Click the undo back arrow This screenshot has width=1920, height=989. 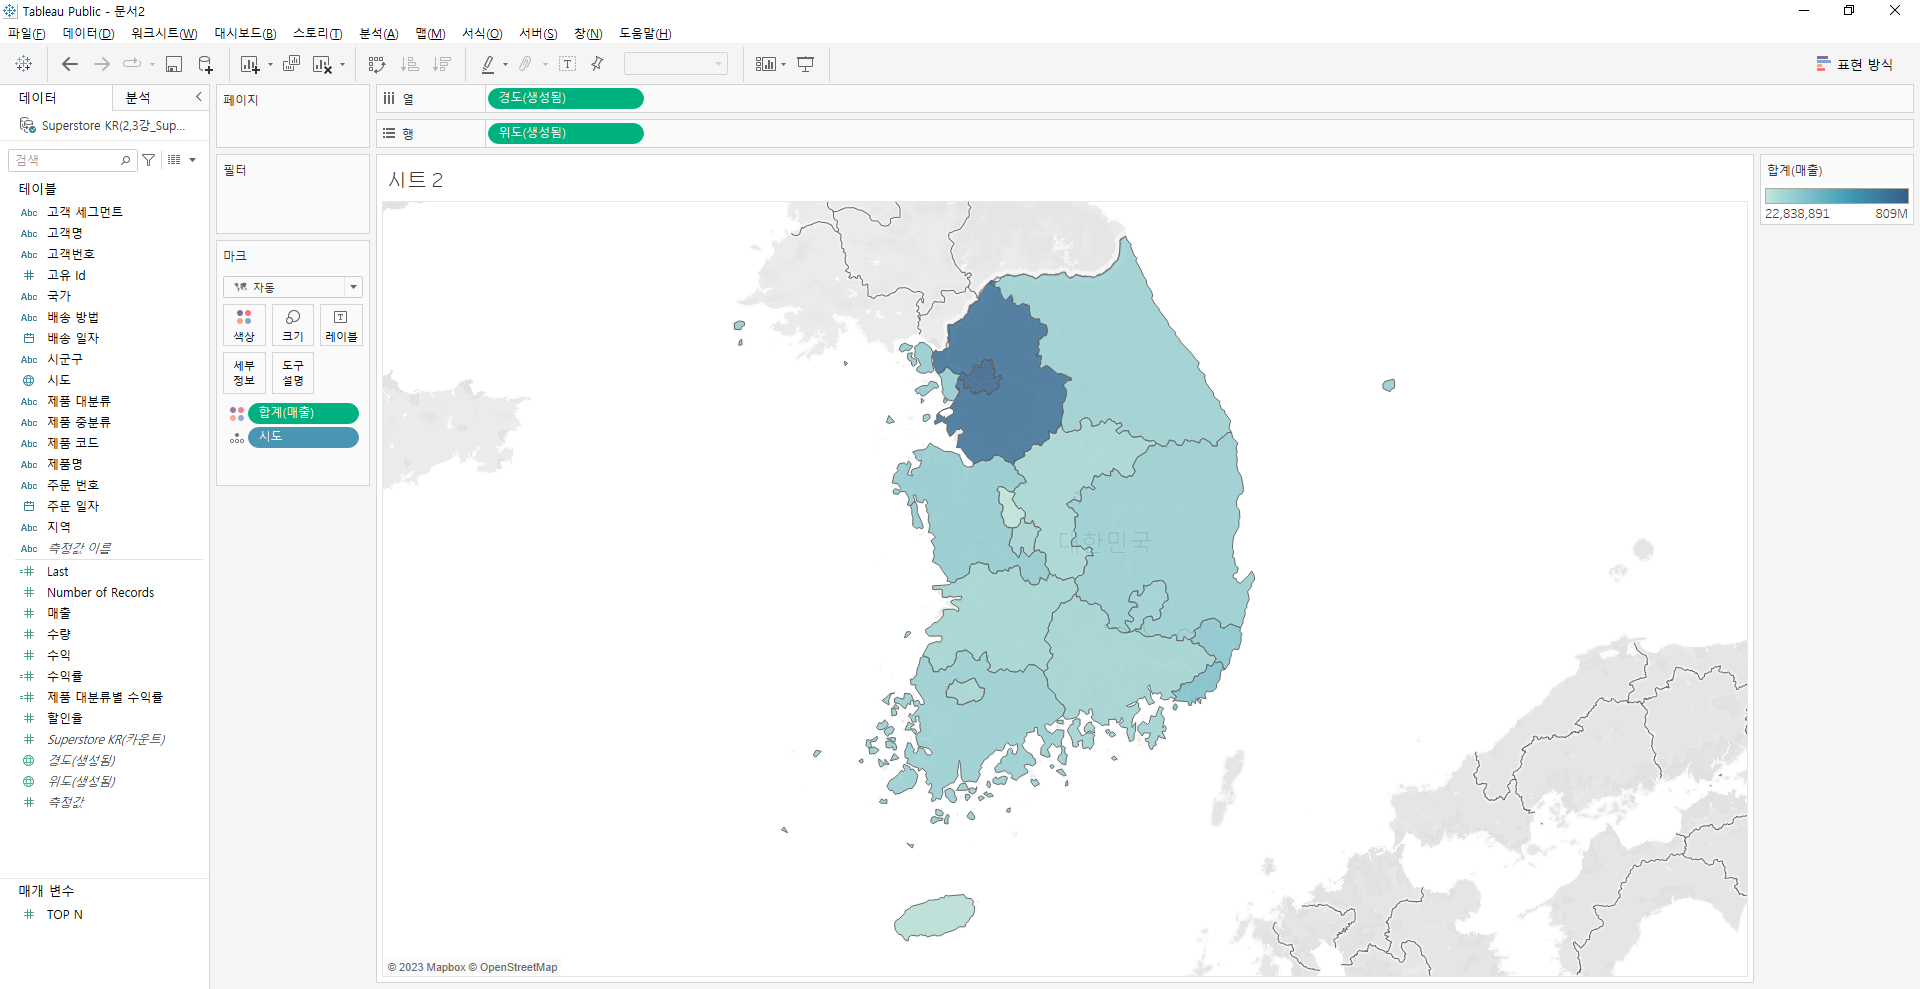click(70, 64)
